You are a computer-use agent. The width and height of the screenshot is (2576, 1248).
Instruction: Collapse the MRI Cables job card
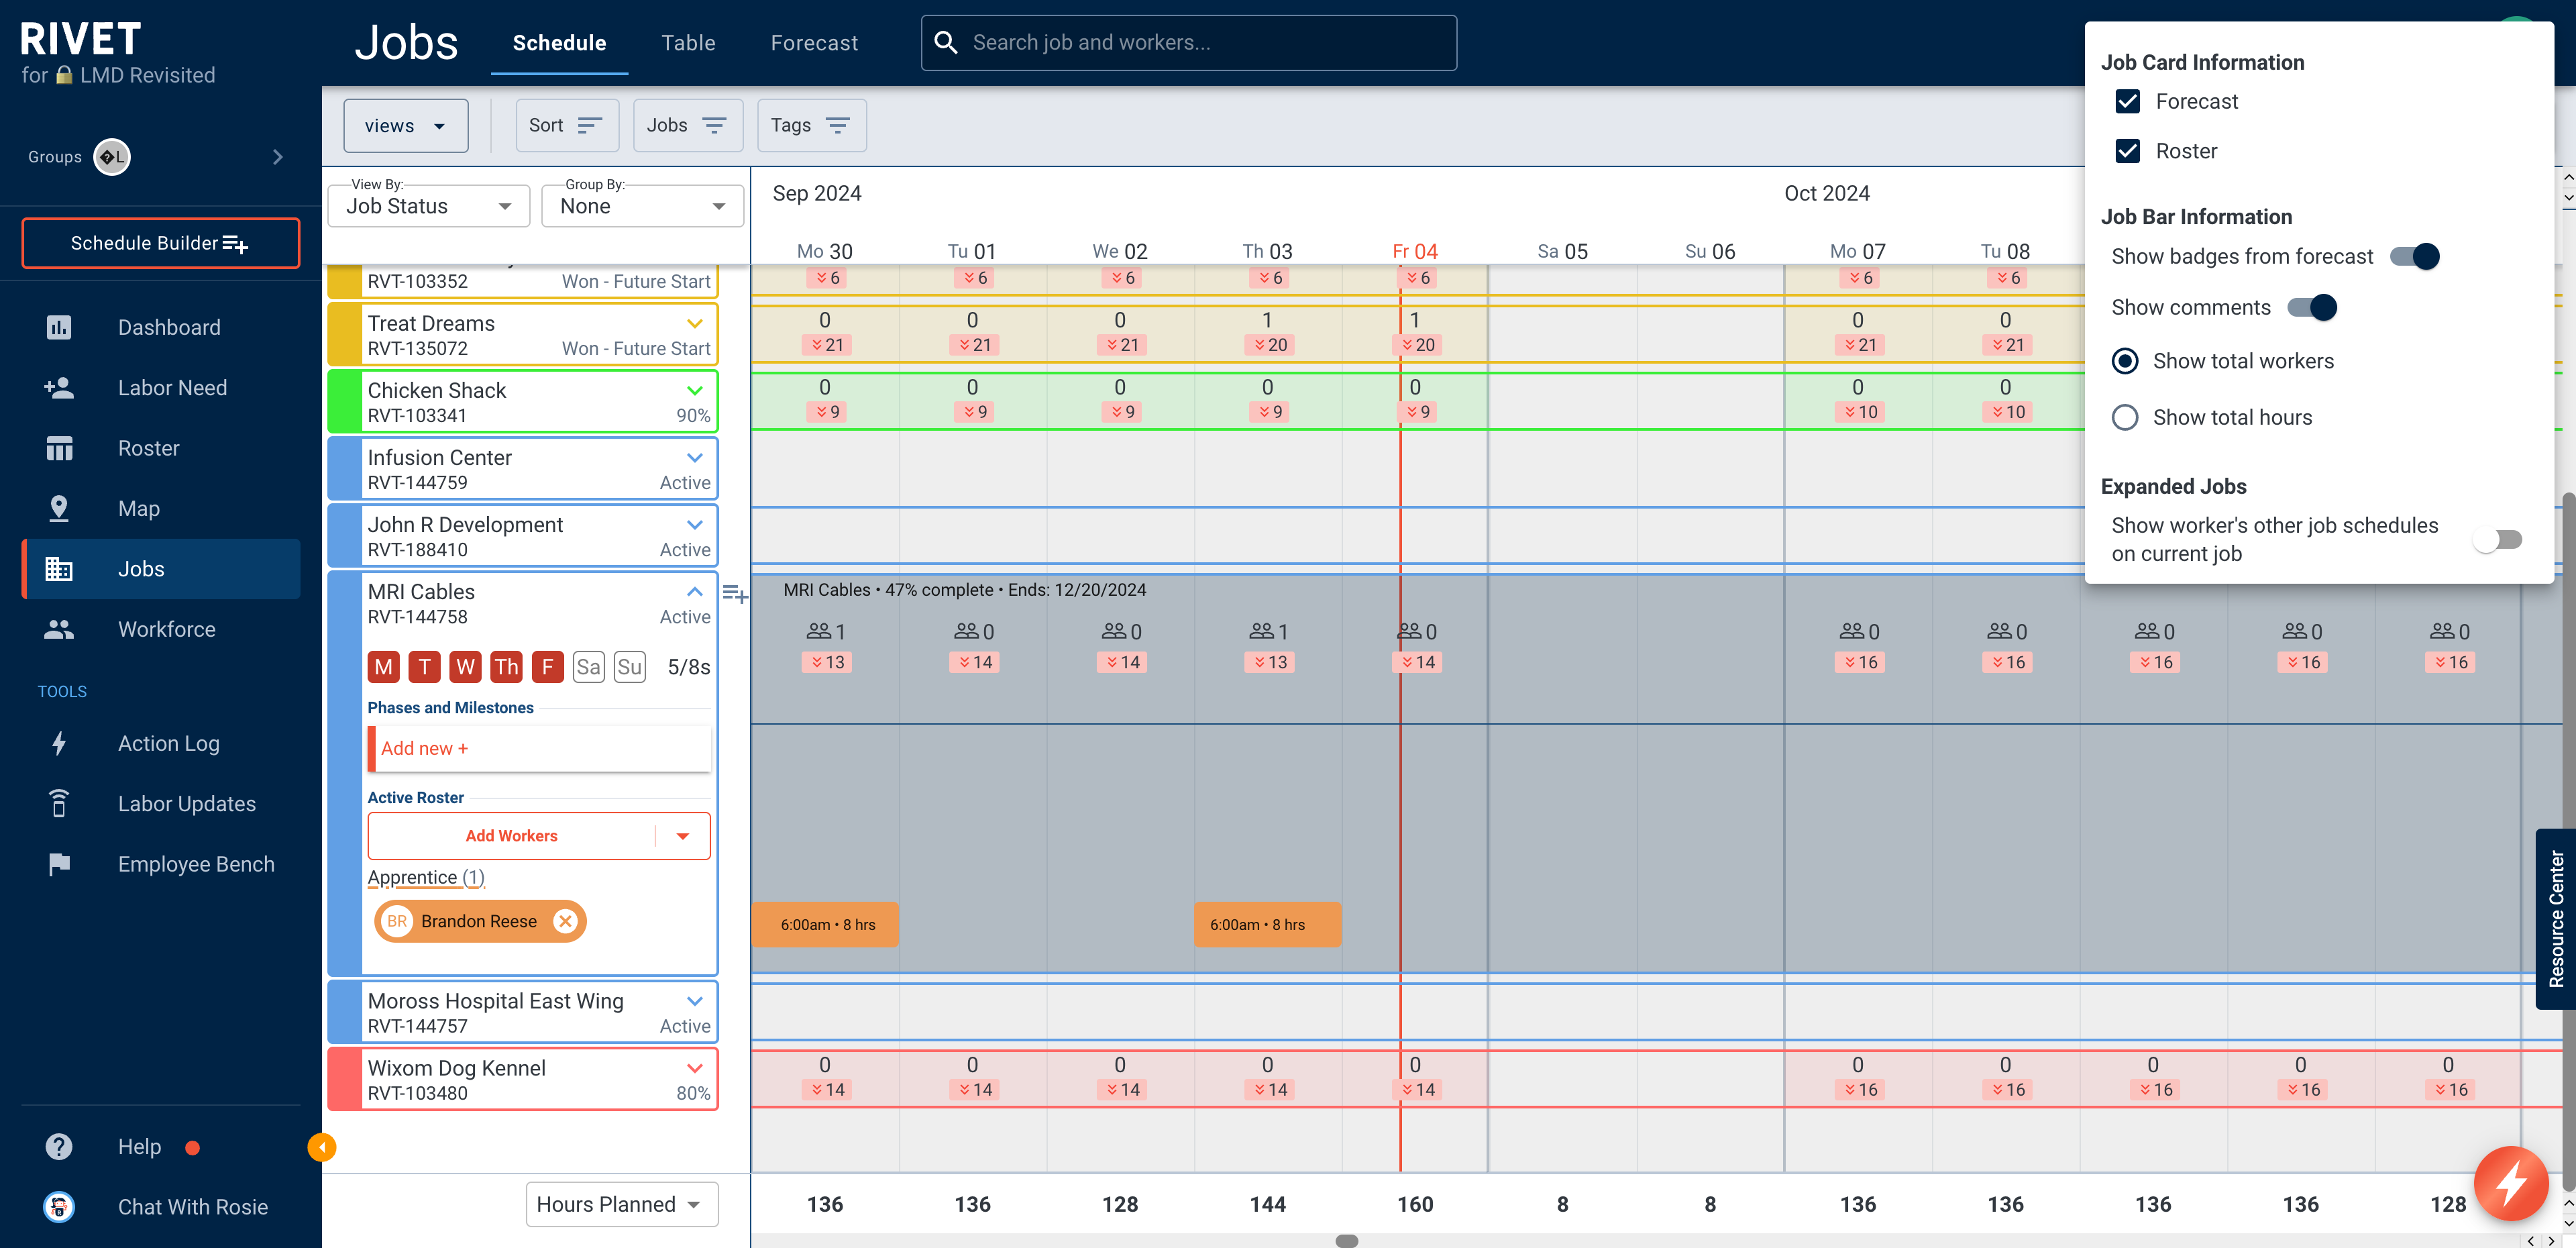pos(695,592)
